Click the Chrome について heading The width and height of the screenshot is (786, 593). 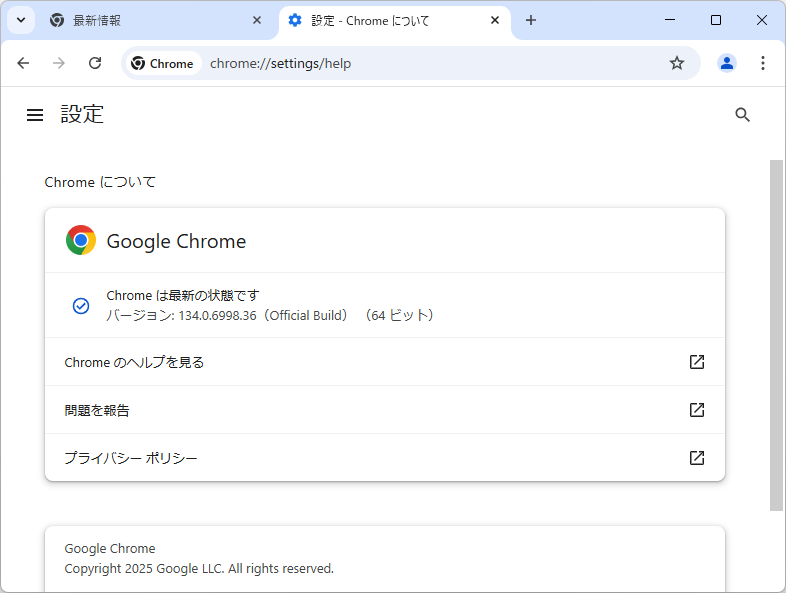pos(100,182)
